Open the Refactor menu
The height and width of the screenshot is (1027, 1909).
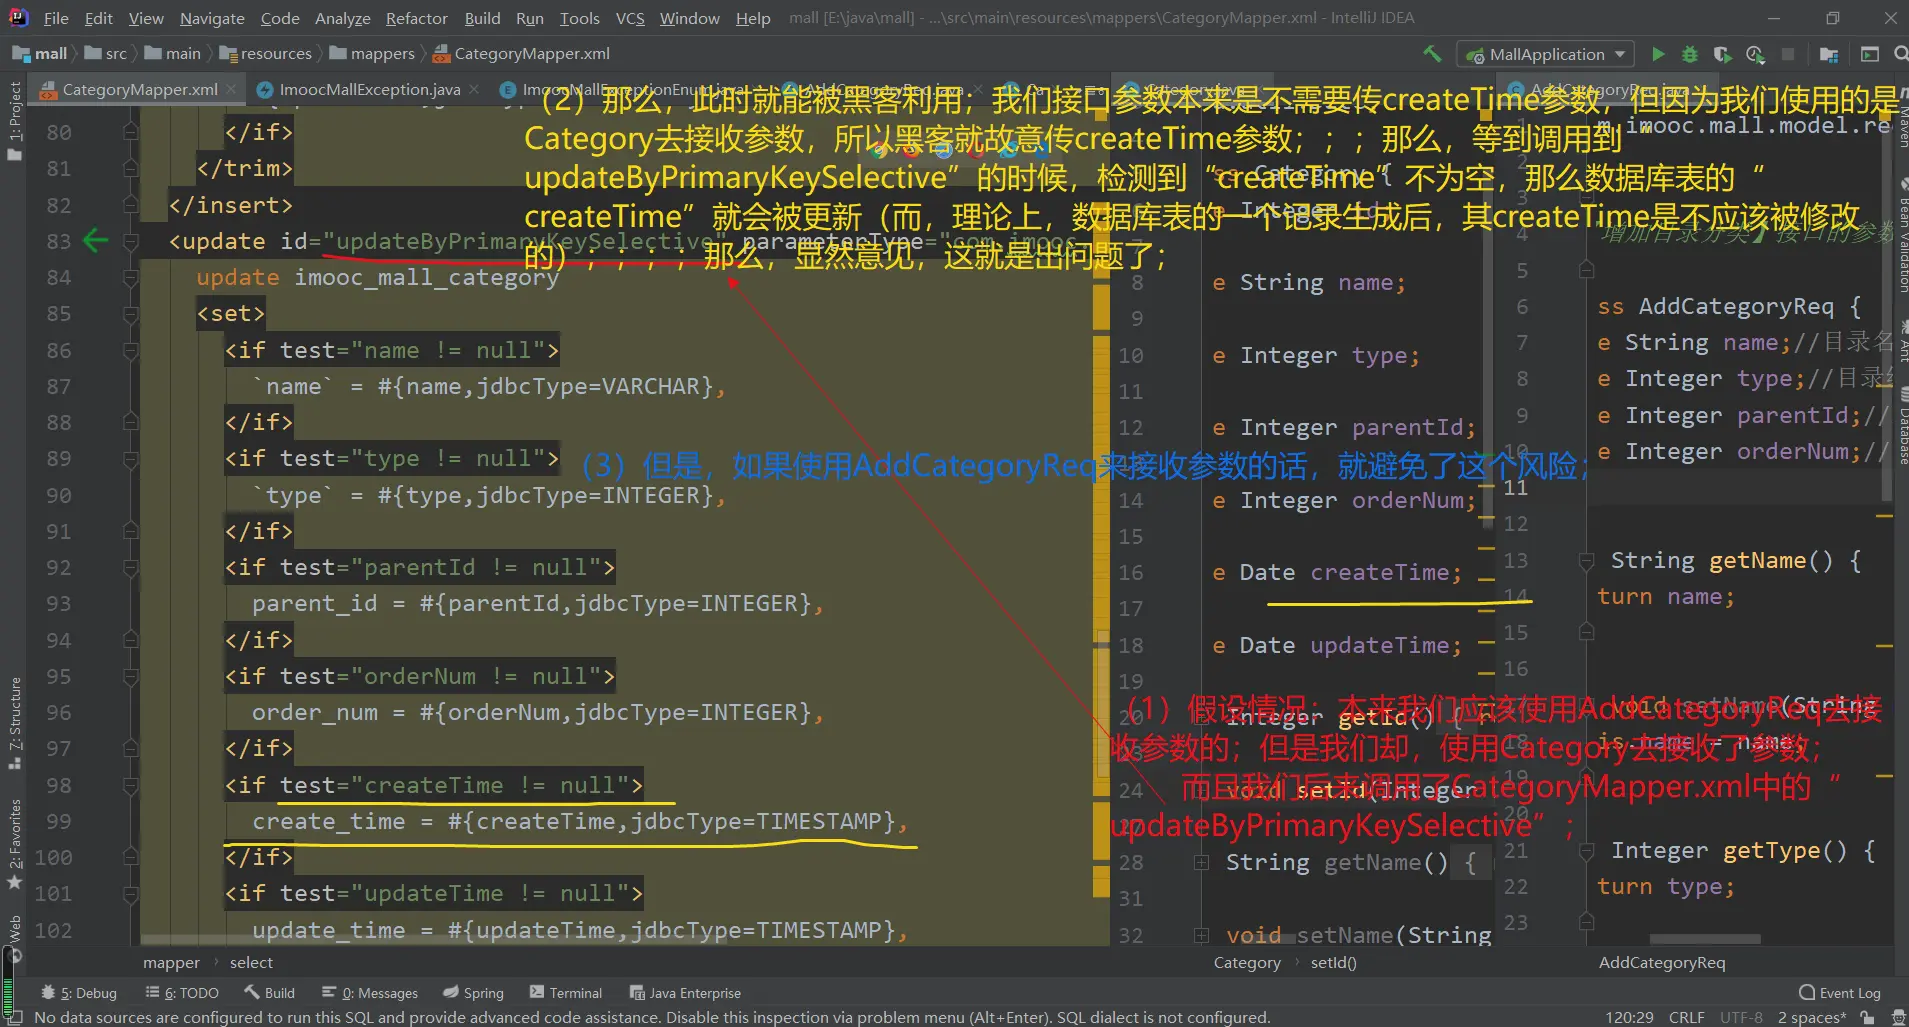coord(416,18)
